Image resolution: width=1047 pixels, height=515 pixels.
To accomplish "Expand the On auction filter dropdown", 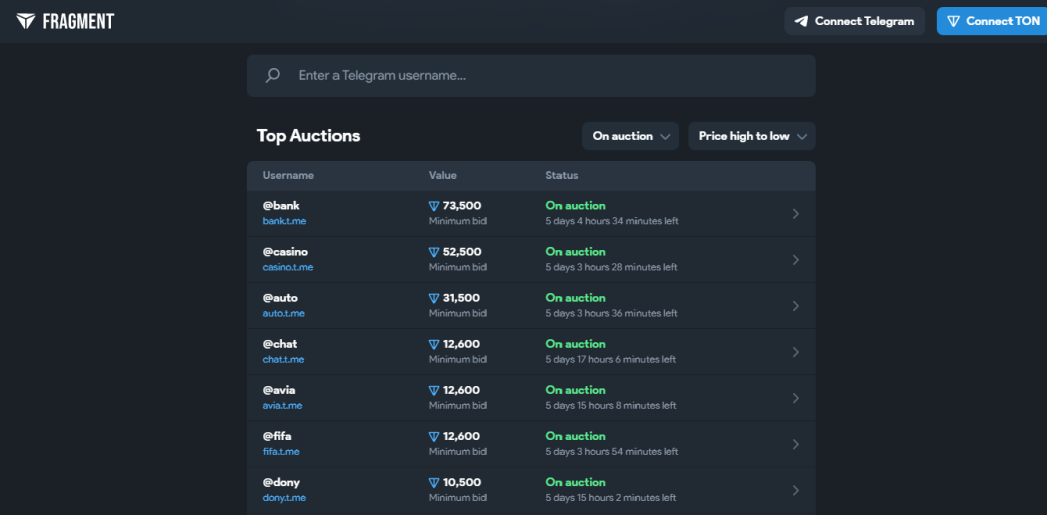I will 630,136.
